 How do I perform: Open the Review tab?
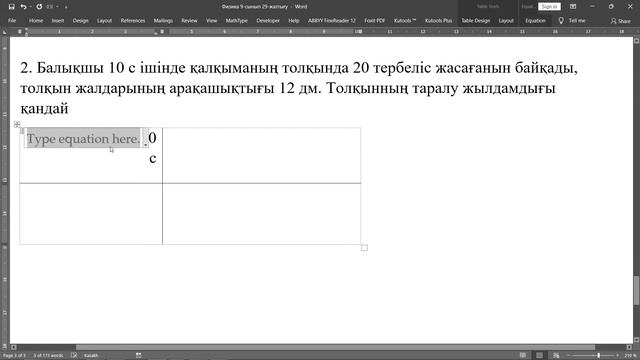(x=189, y=20)
